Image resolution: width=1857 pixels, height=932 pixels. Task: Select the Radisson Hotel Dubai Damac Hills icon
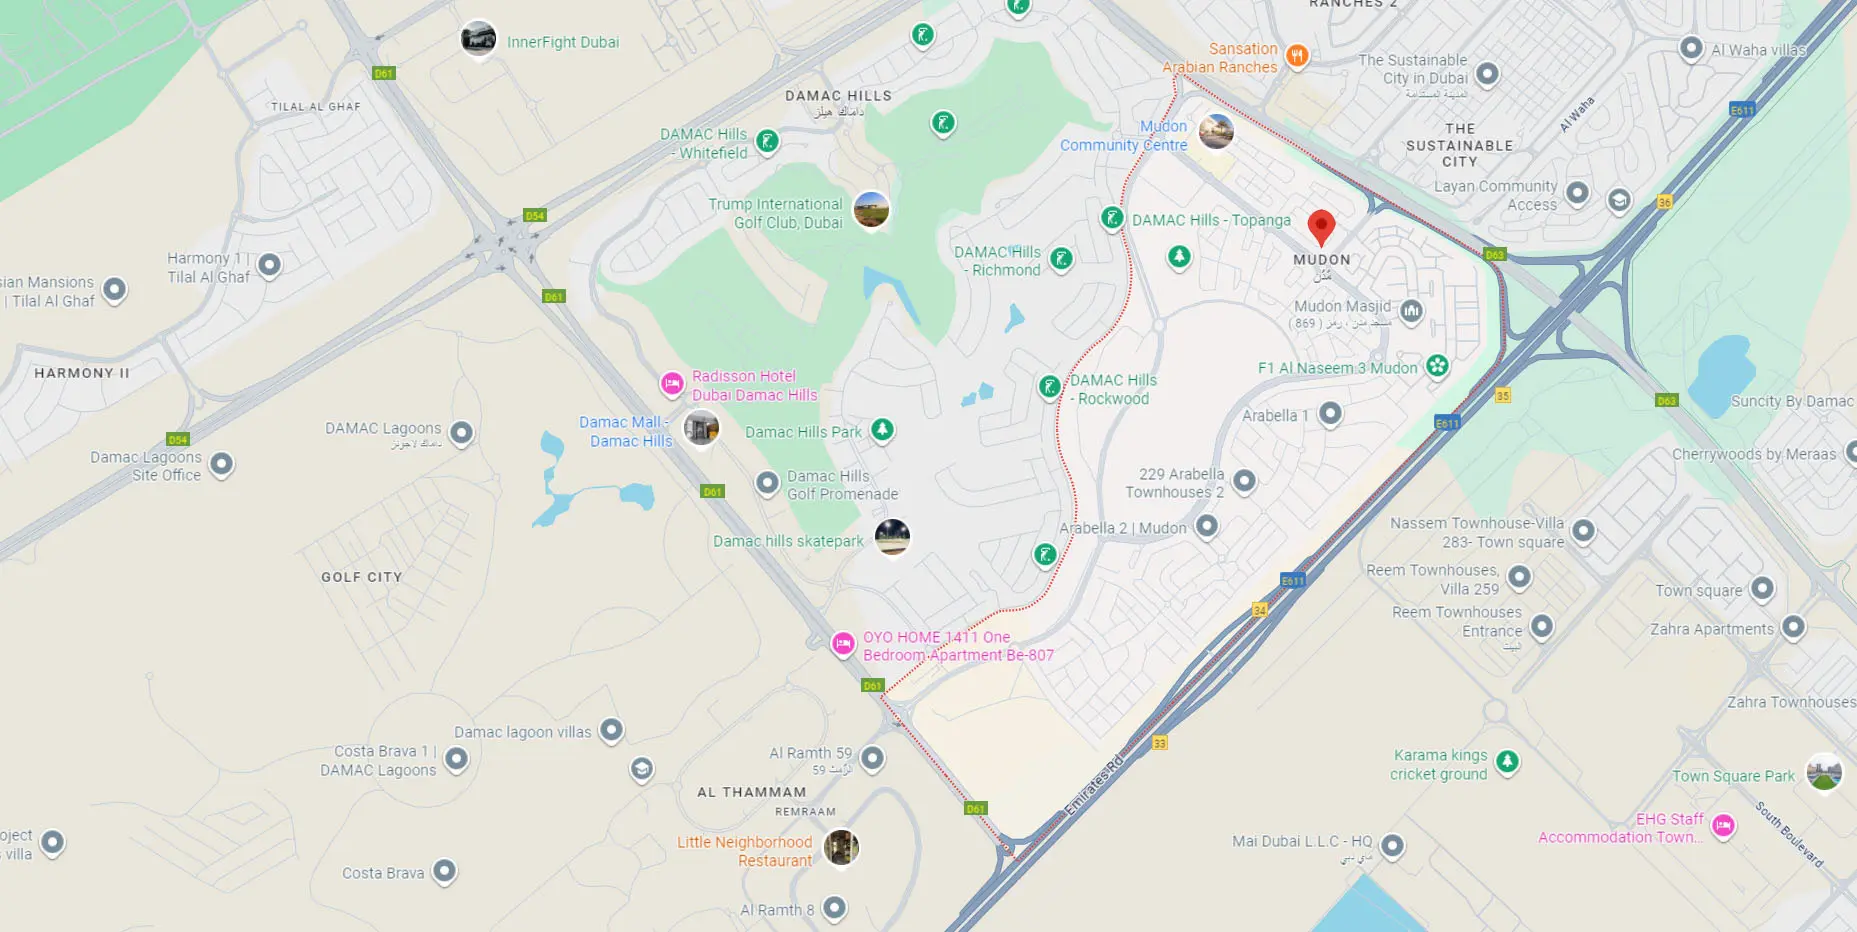pyautogui.click(x=672, y=383)
